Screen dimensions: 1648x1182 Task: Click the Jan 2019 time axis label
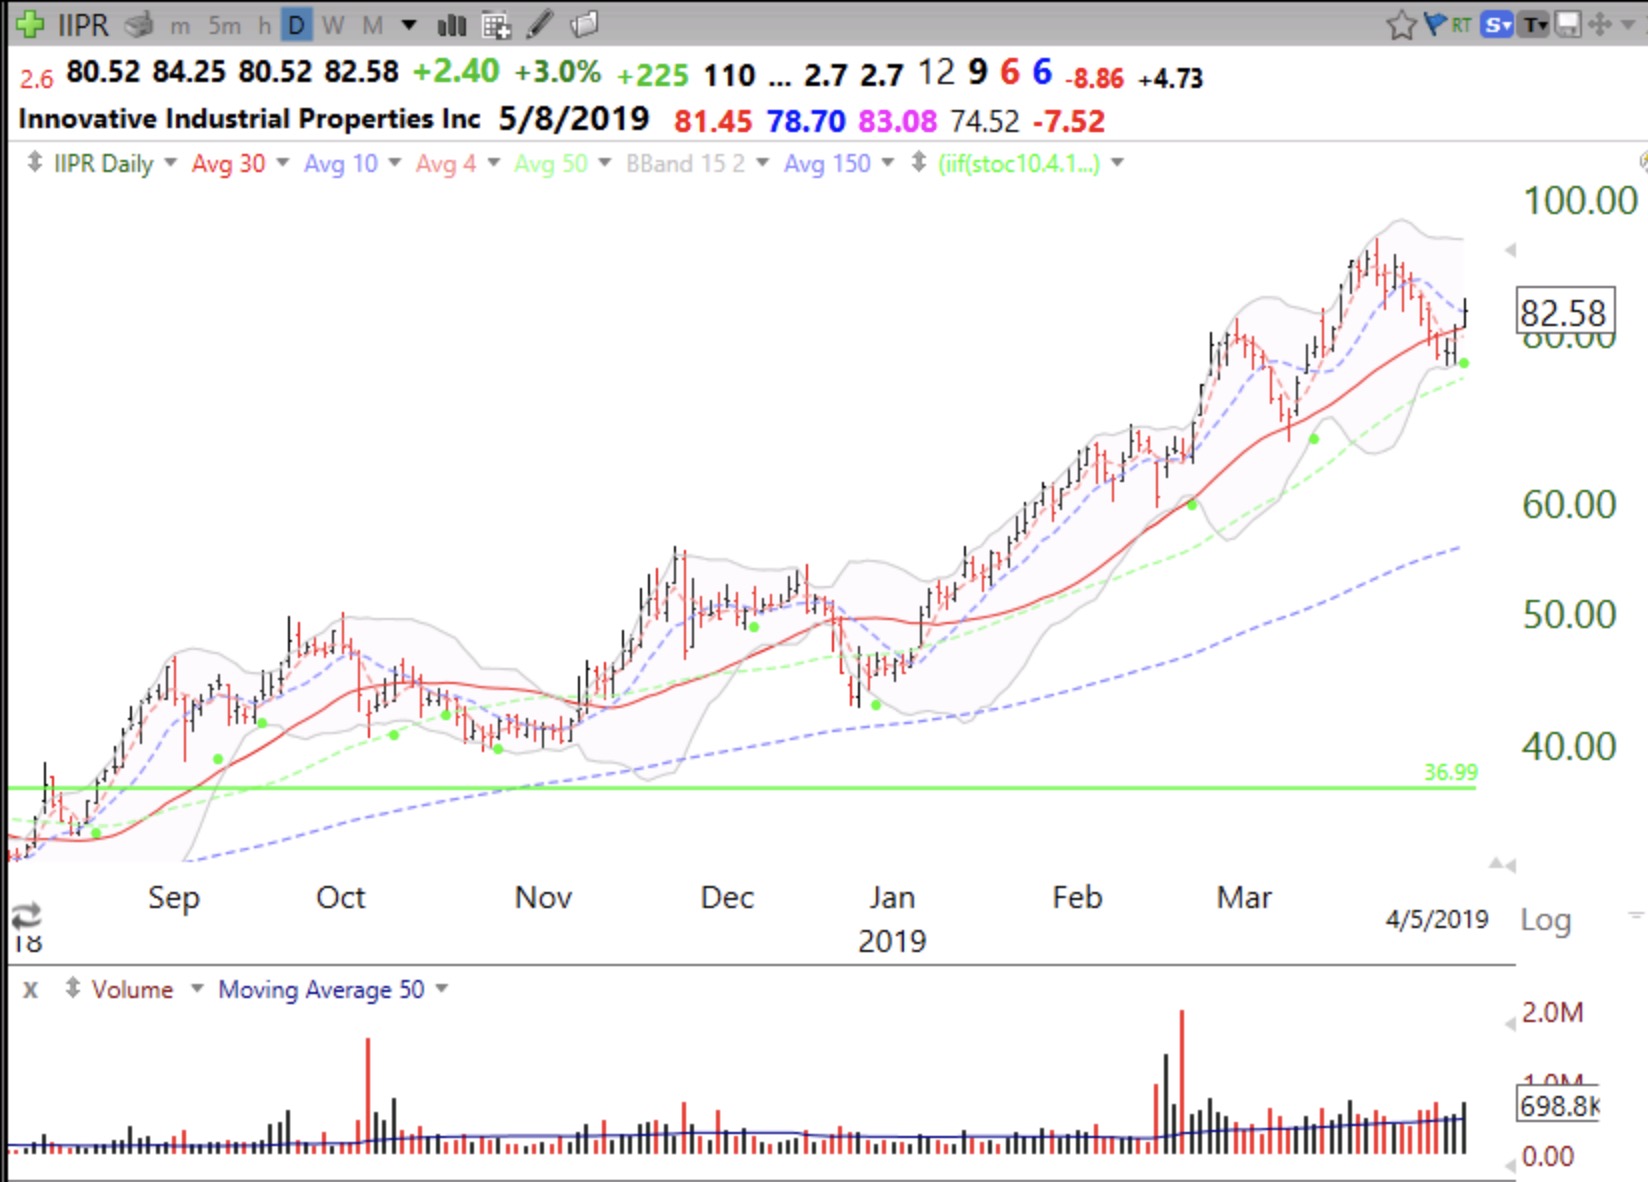pyautogui.click(x=892, y=918)
